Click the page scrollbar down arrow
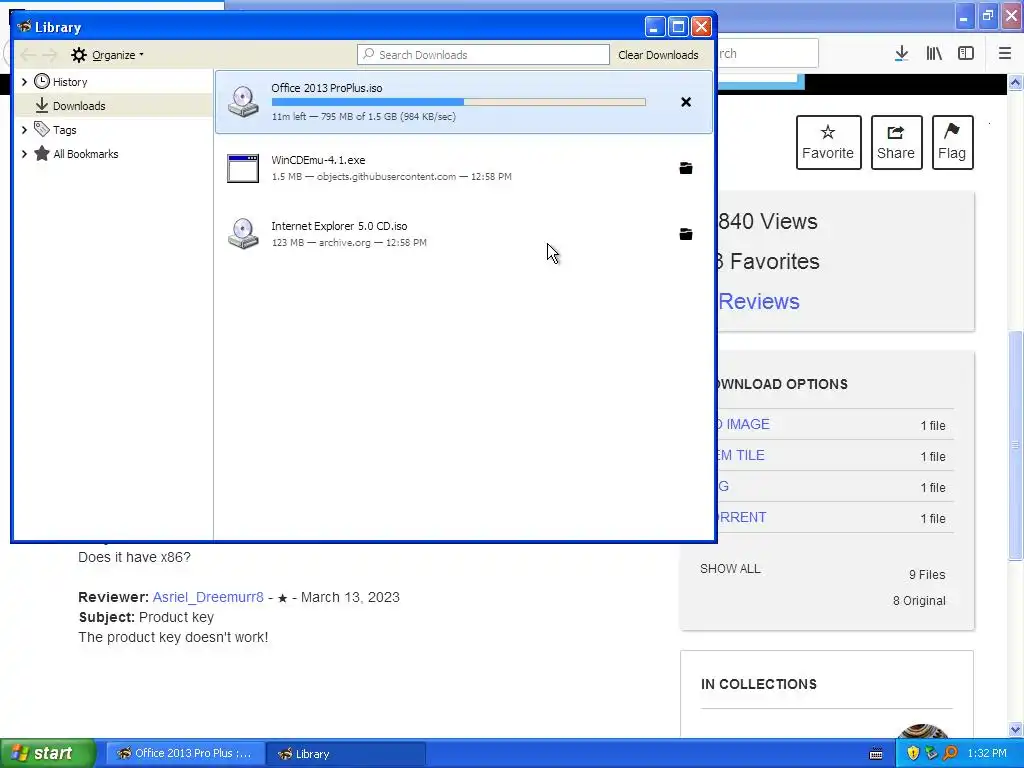The height and width of the screenshot is (768, 1024). pos(1016,729)
